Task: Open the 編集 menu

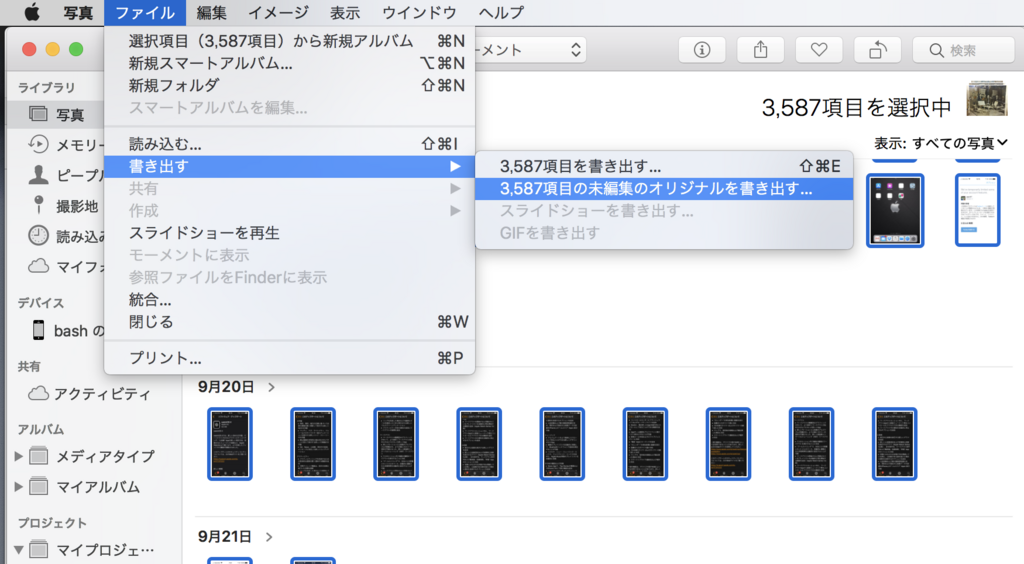Action: pyautogui.click(x=212, y=12)
